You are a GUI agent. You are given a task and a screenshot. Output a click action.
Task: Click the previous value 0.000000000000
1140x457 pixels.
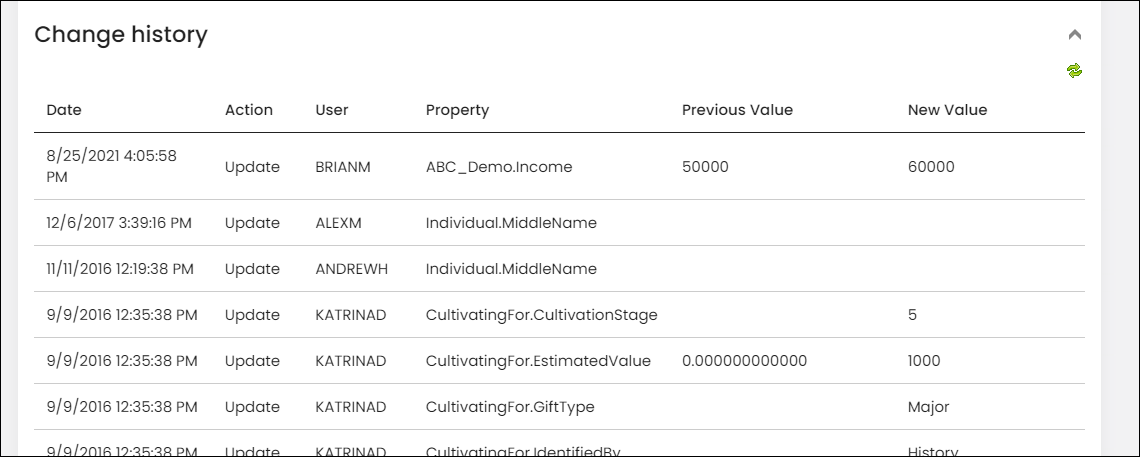coord(744,360)
